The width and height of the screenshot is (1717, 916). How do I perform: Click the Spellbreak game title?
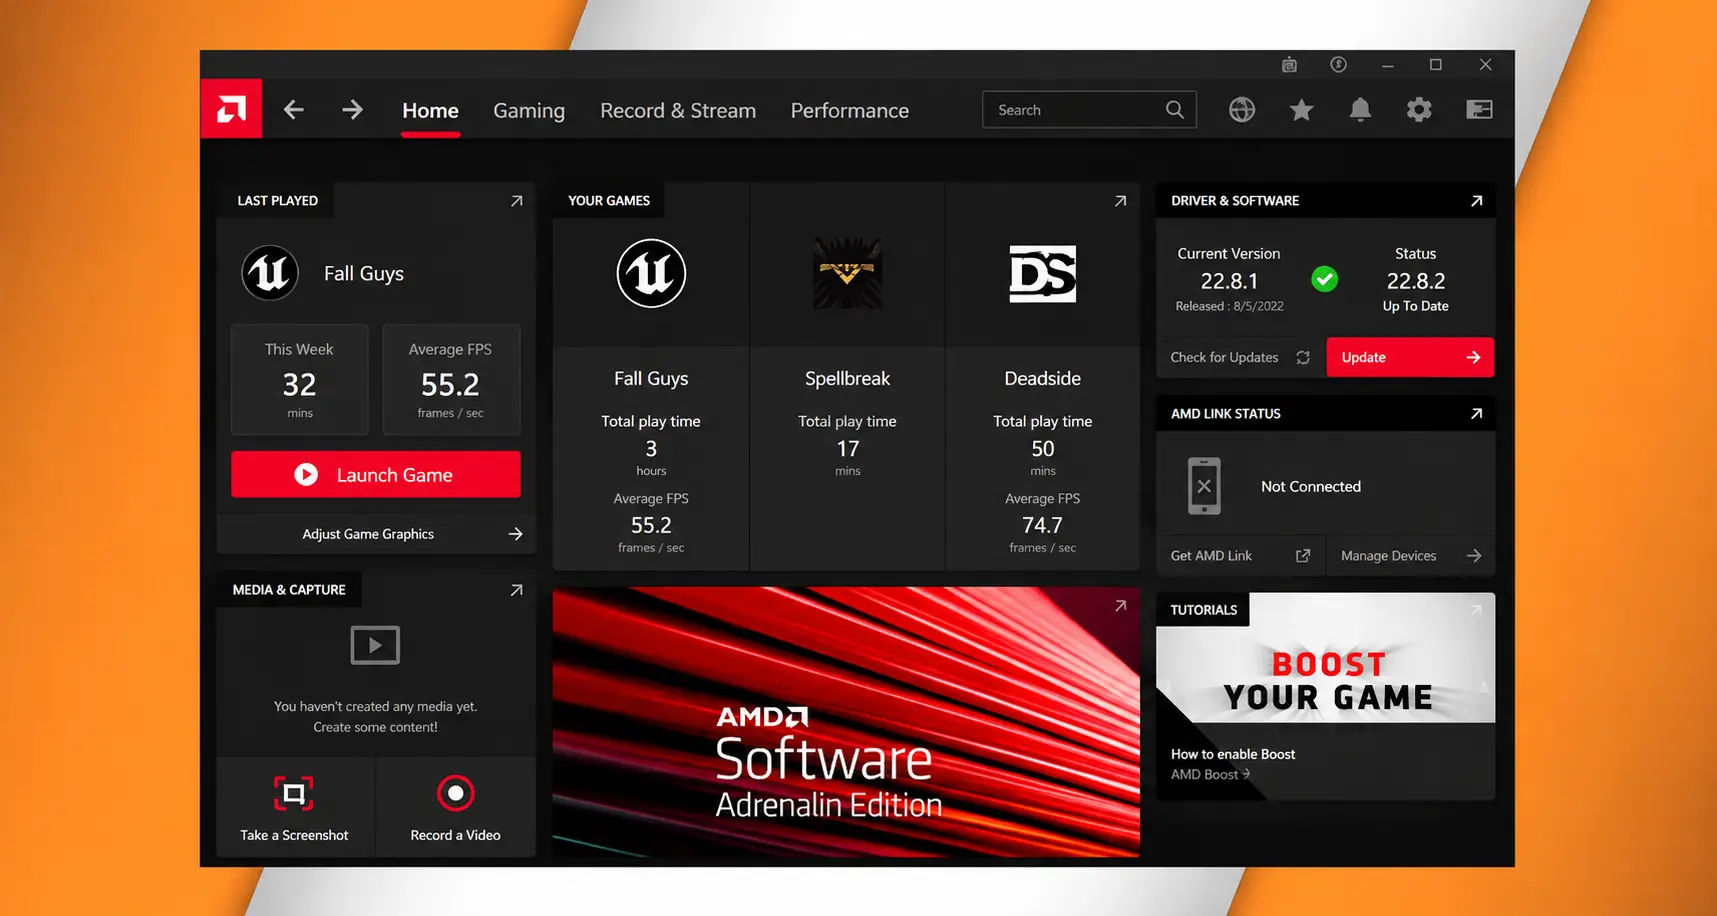[x=847, y=378]
